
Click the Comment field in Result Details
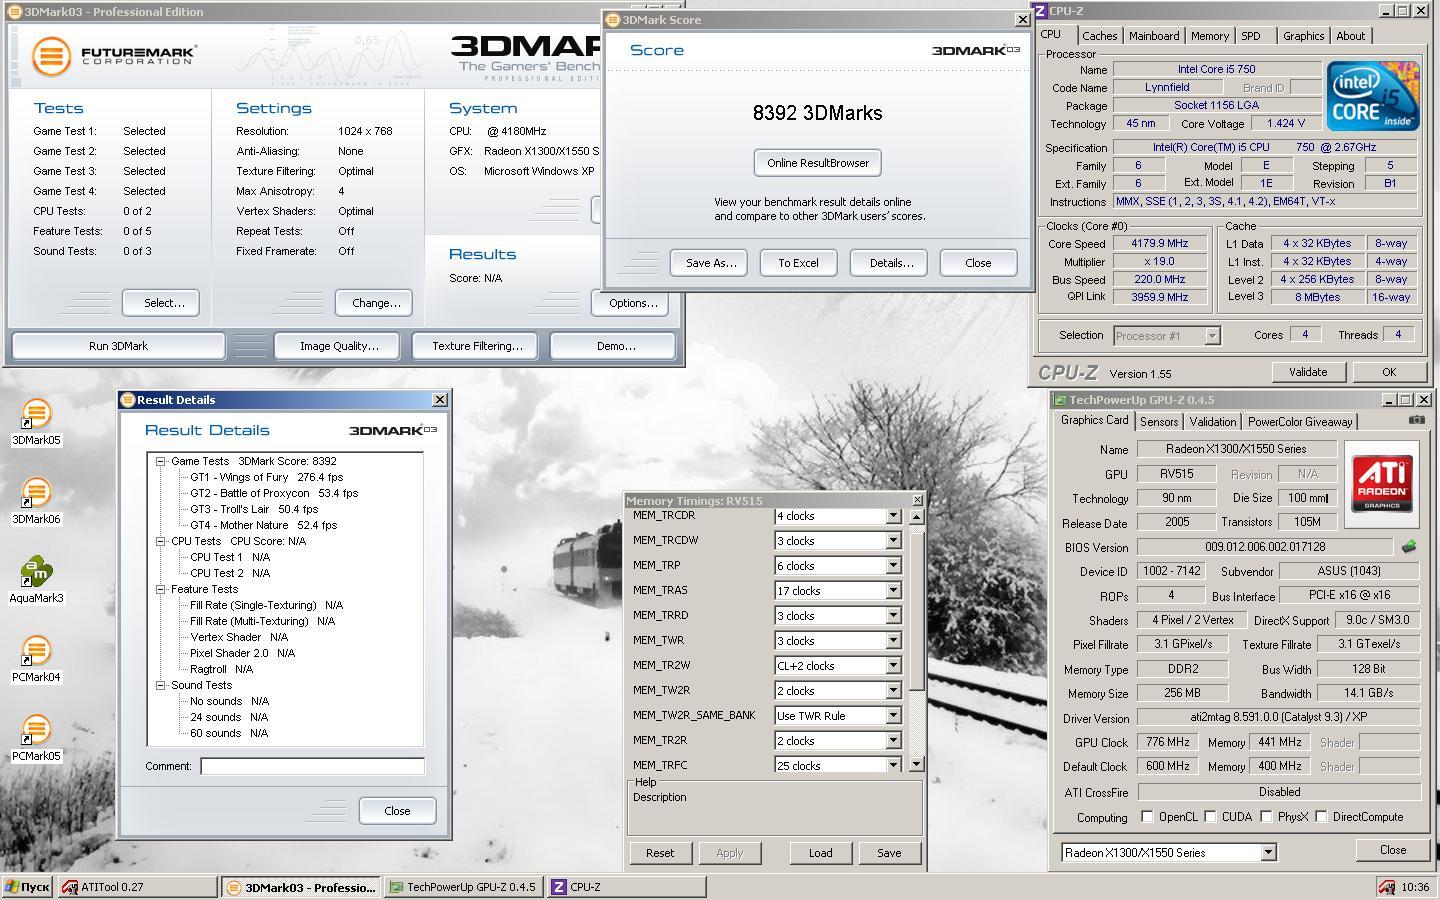coord(312,766)
